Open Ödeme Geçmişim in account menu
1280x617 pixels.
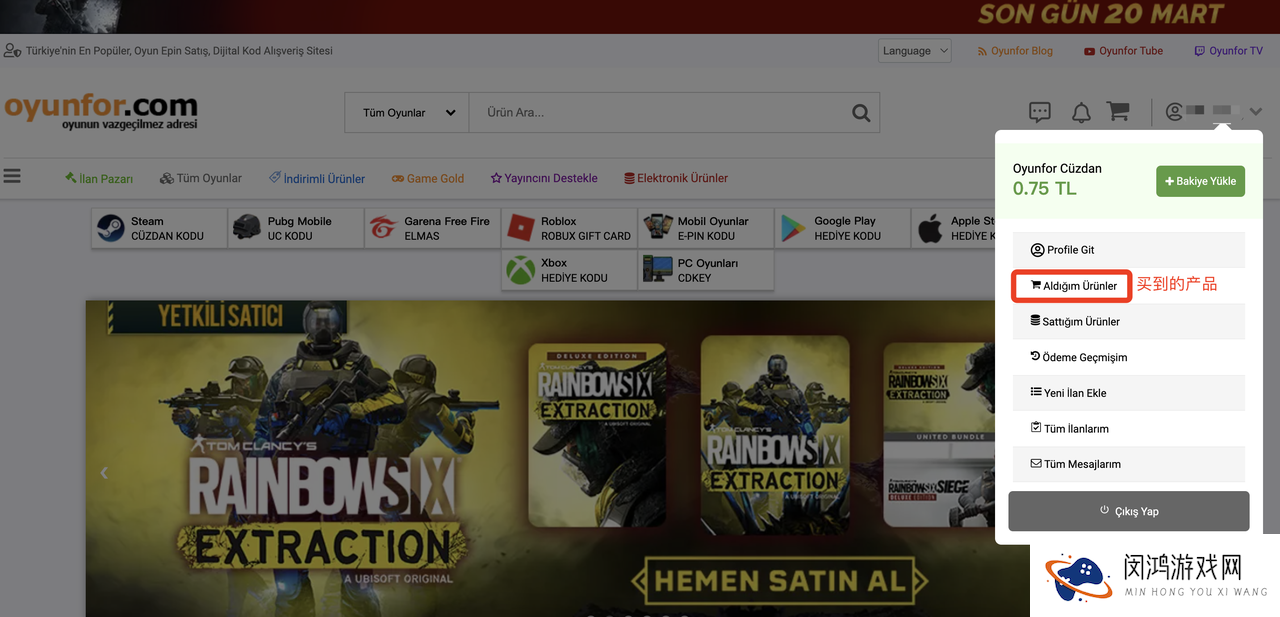[x=1129, y=357]
